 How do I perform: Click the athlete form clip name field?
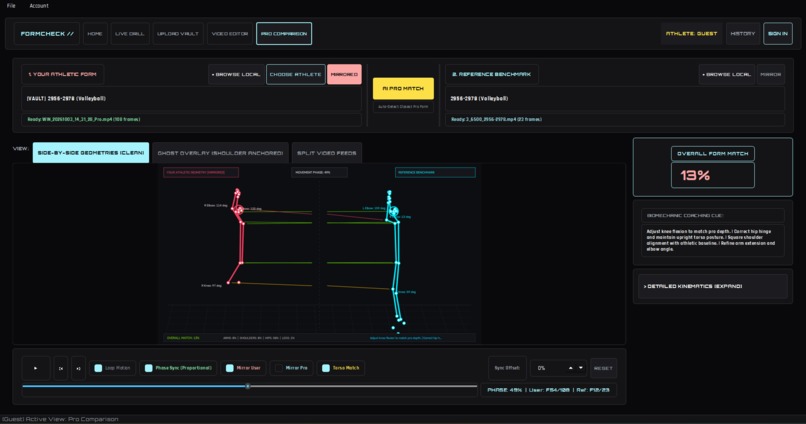click(x=191, y=99)
